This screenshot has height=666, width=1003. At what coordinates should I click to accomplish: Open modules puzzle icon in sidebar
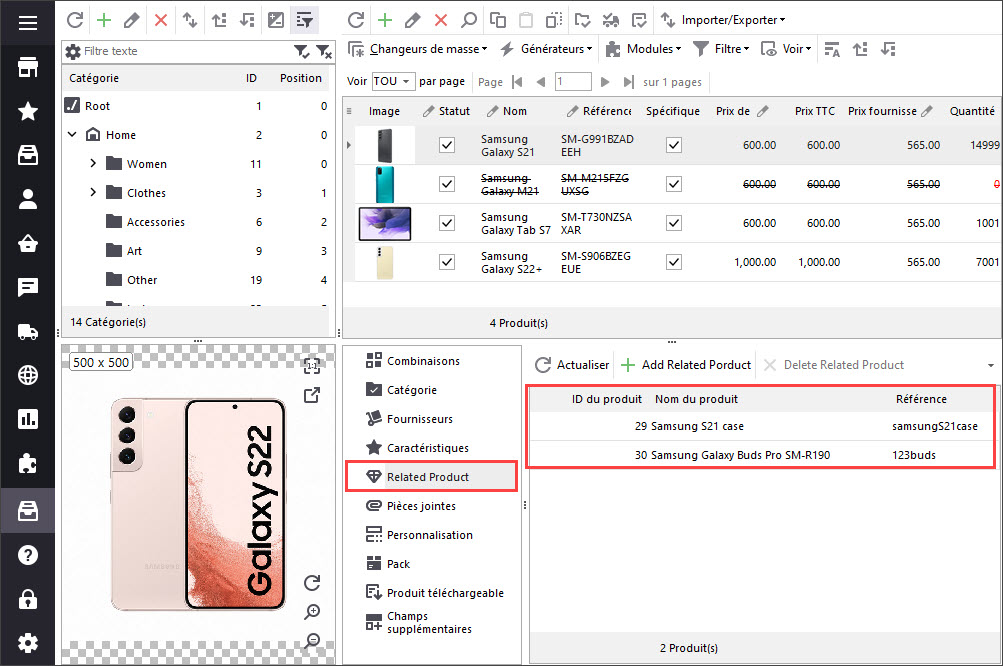pyautogui.click(x=28, y=463)
